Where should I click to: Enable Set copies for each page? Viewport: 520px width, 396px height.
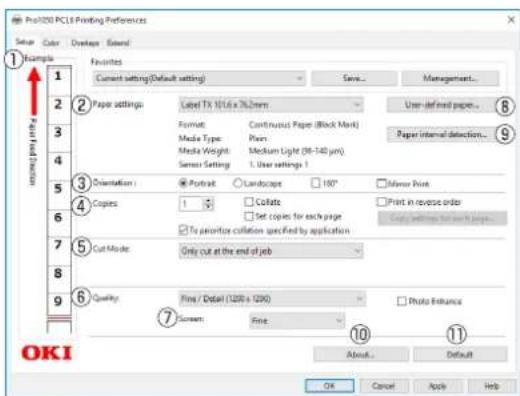(249, 216)
